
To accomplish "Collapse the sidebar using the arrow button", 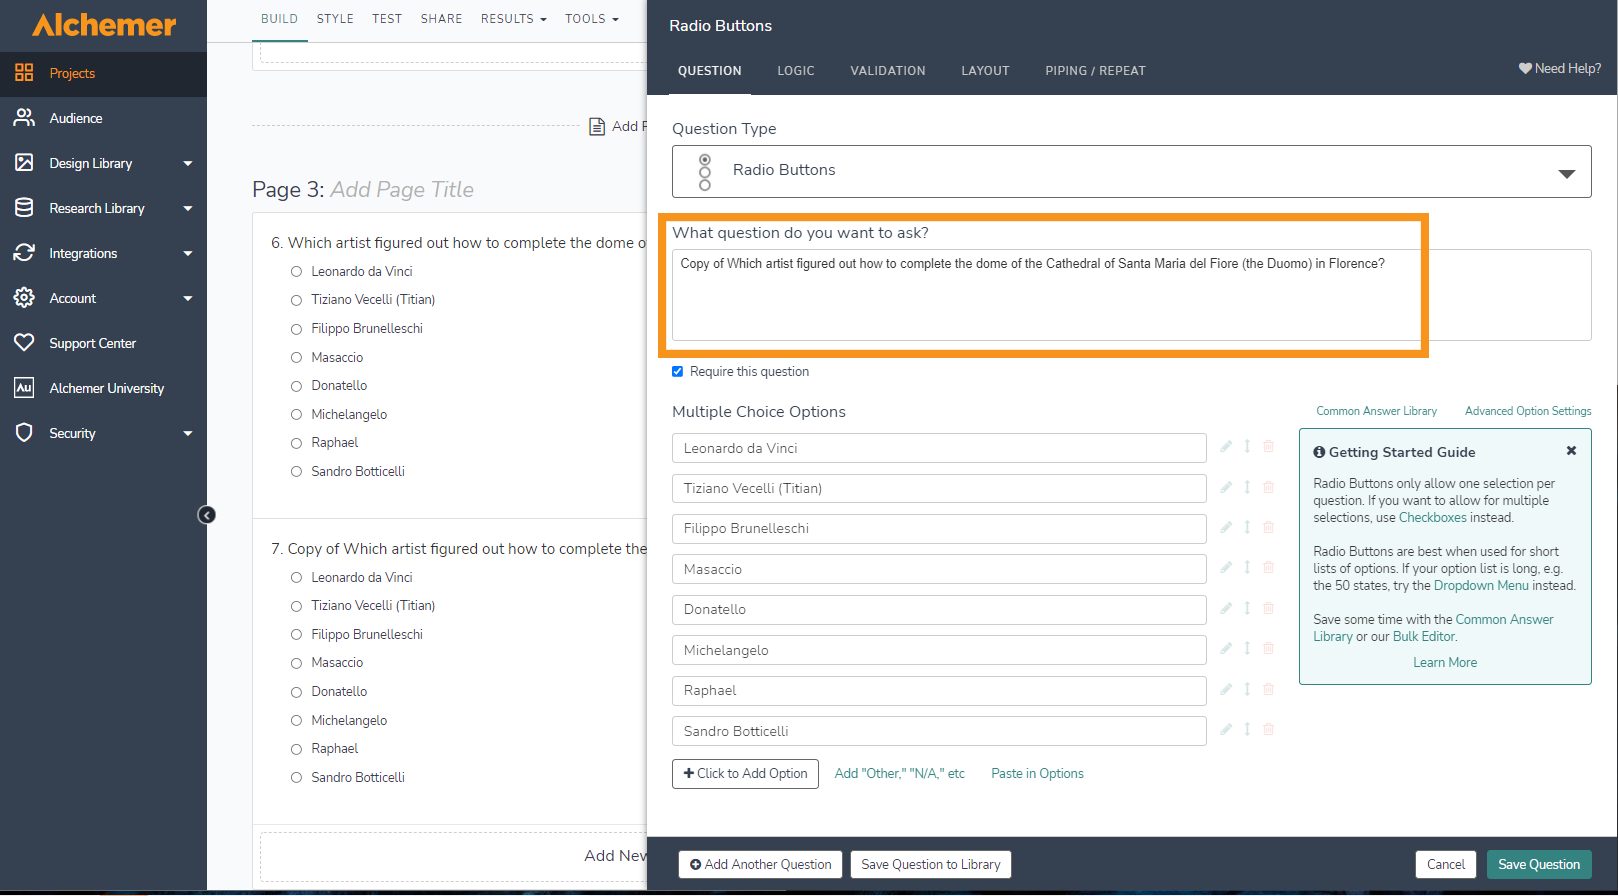I will tap(207, 515).
